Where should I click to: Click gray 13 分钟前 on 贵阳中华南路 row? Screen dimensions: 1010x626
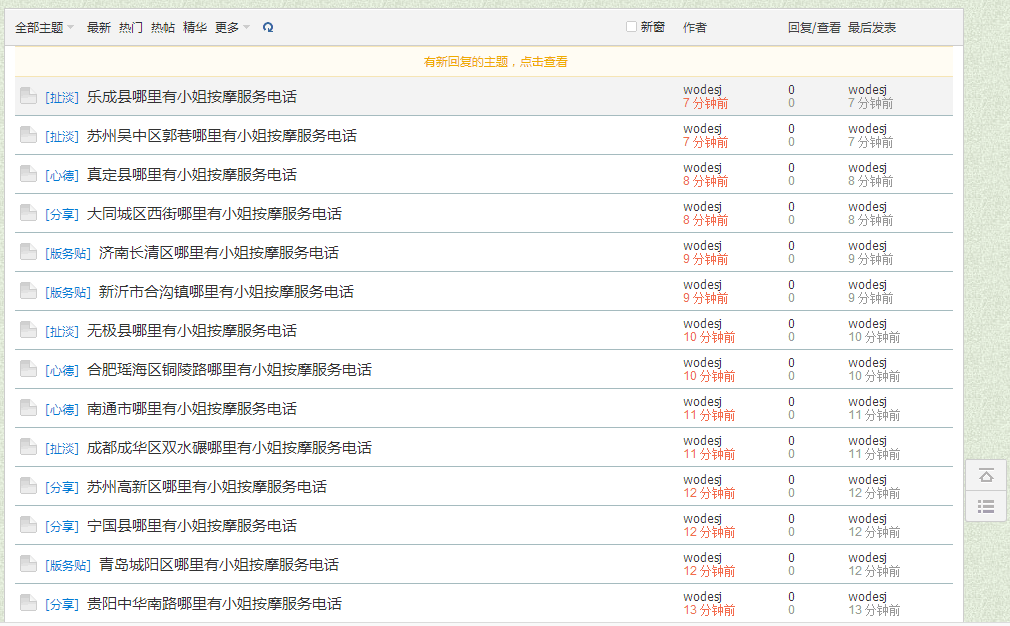pos(874,611)
